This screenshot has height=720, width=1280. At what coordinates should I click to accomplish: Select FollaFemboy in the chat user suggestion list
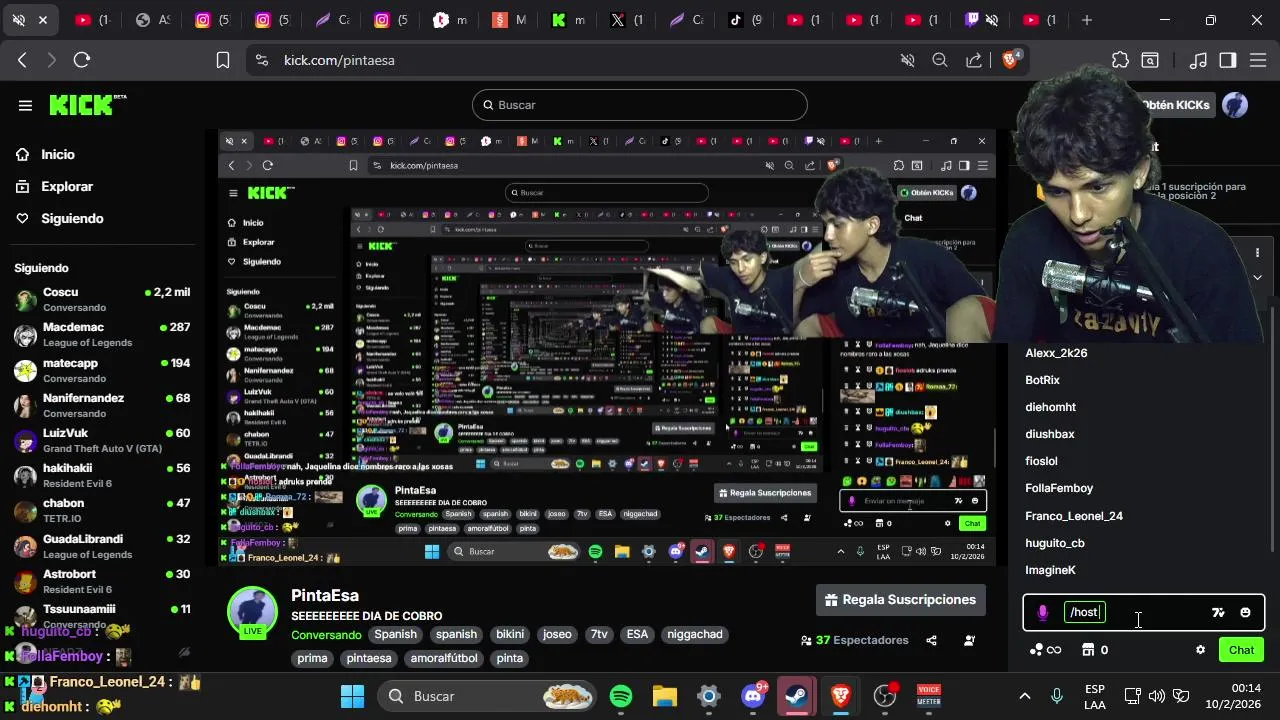[1059, 488]
